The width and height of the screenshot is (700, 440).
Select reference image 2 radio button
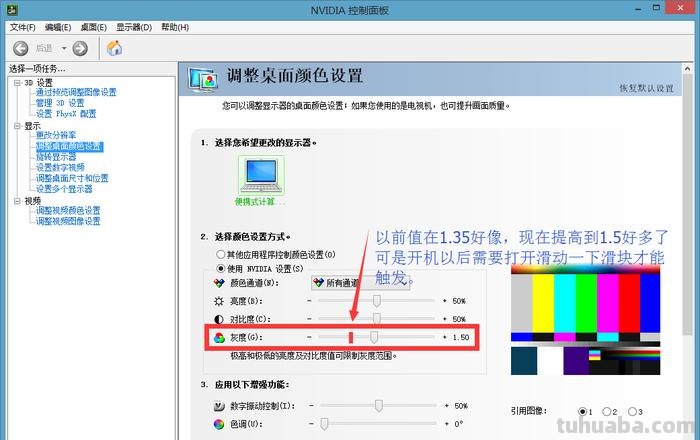[x=606, y=411]
